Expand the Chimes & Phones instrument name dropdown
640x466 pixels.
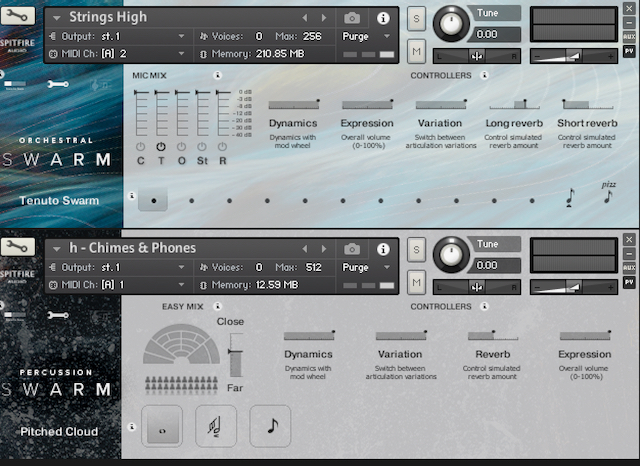click(x=57, y=249)
